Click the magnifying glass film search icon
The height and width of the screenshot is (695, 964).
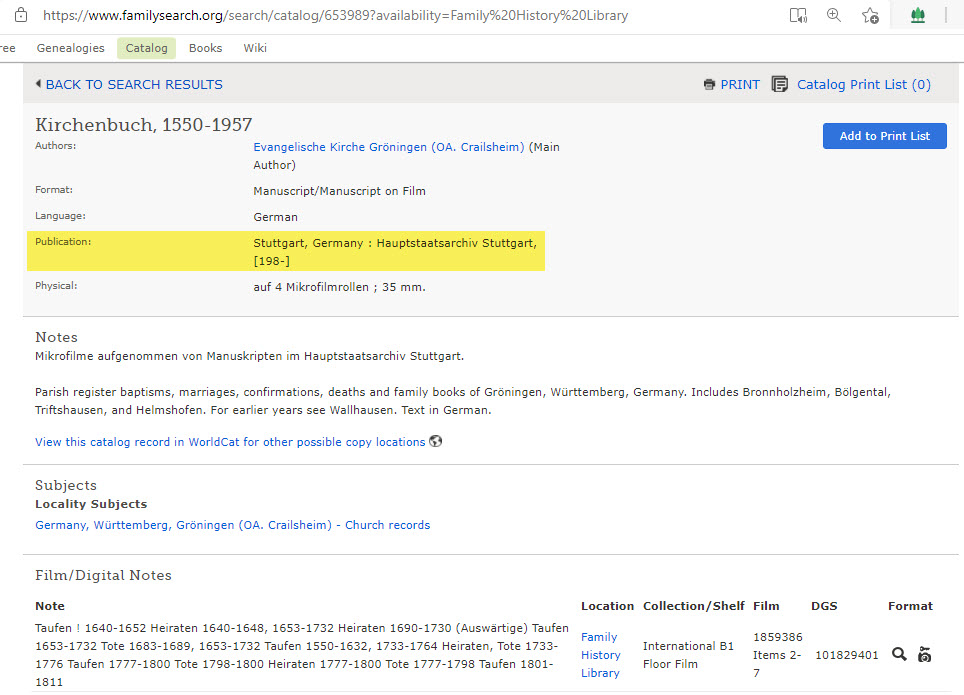tap(899, 654)
